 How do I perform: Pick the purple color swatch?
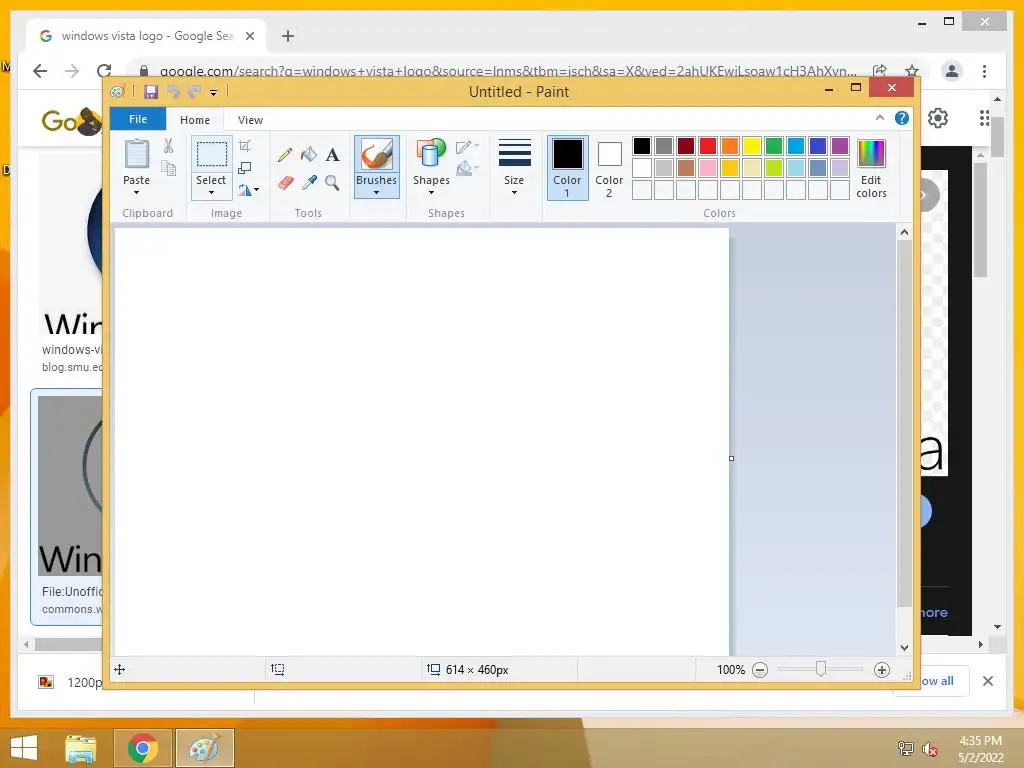[840, 146]
